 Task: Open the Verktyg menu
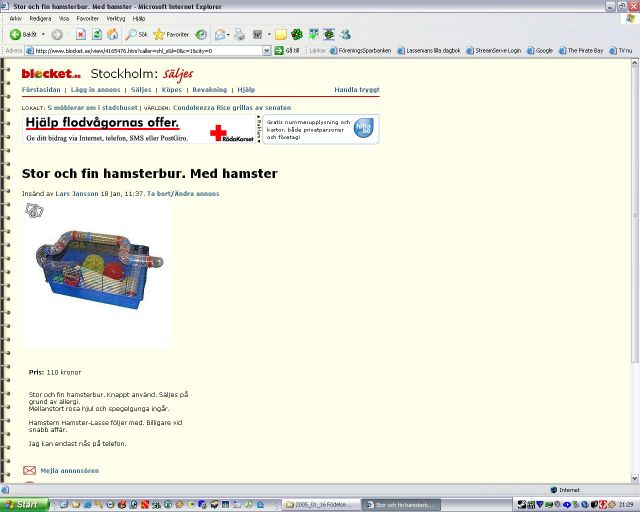116,19
